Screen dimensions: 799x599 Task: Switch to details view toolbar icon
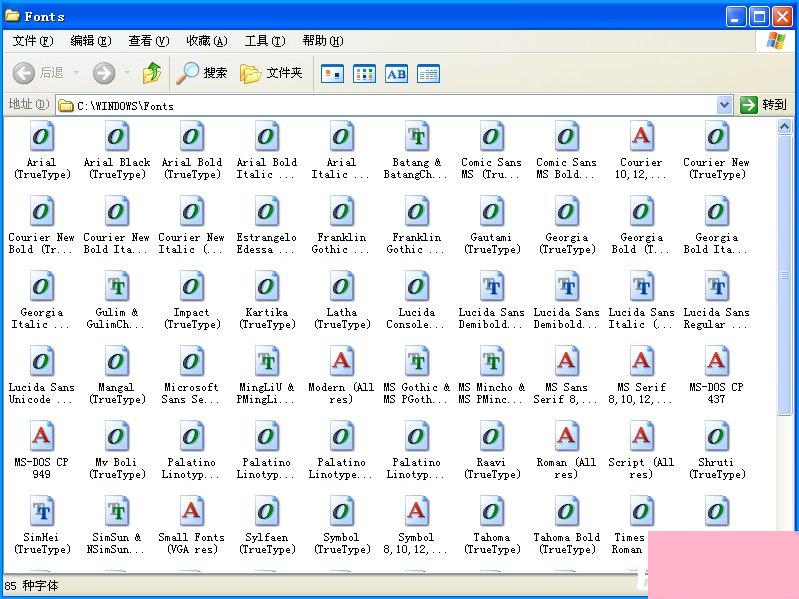click(x=429, y=74)
